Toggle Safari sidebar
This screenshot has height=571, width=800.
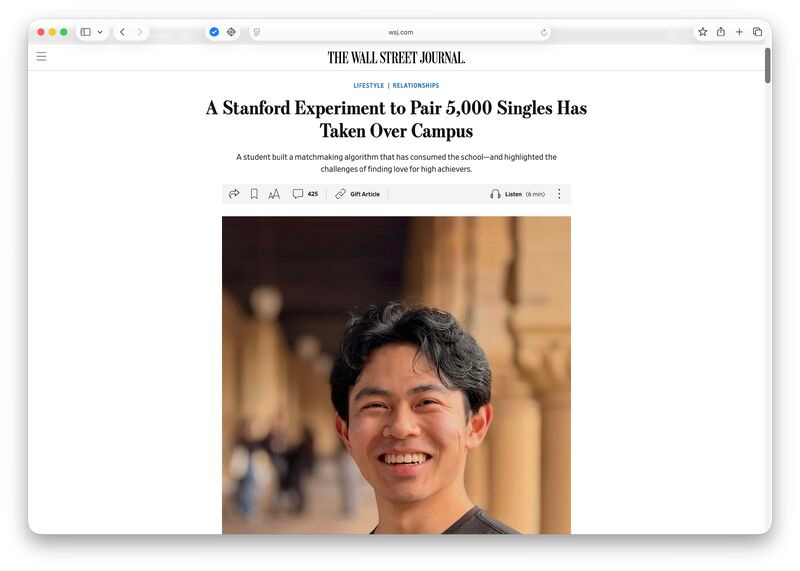pyautogui.click(x=86, y=32)
